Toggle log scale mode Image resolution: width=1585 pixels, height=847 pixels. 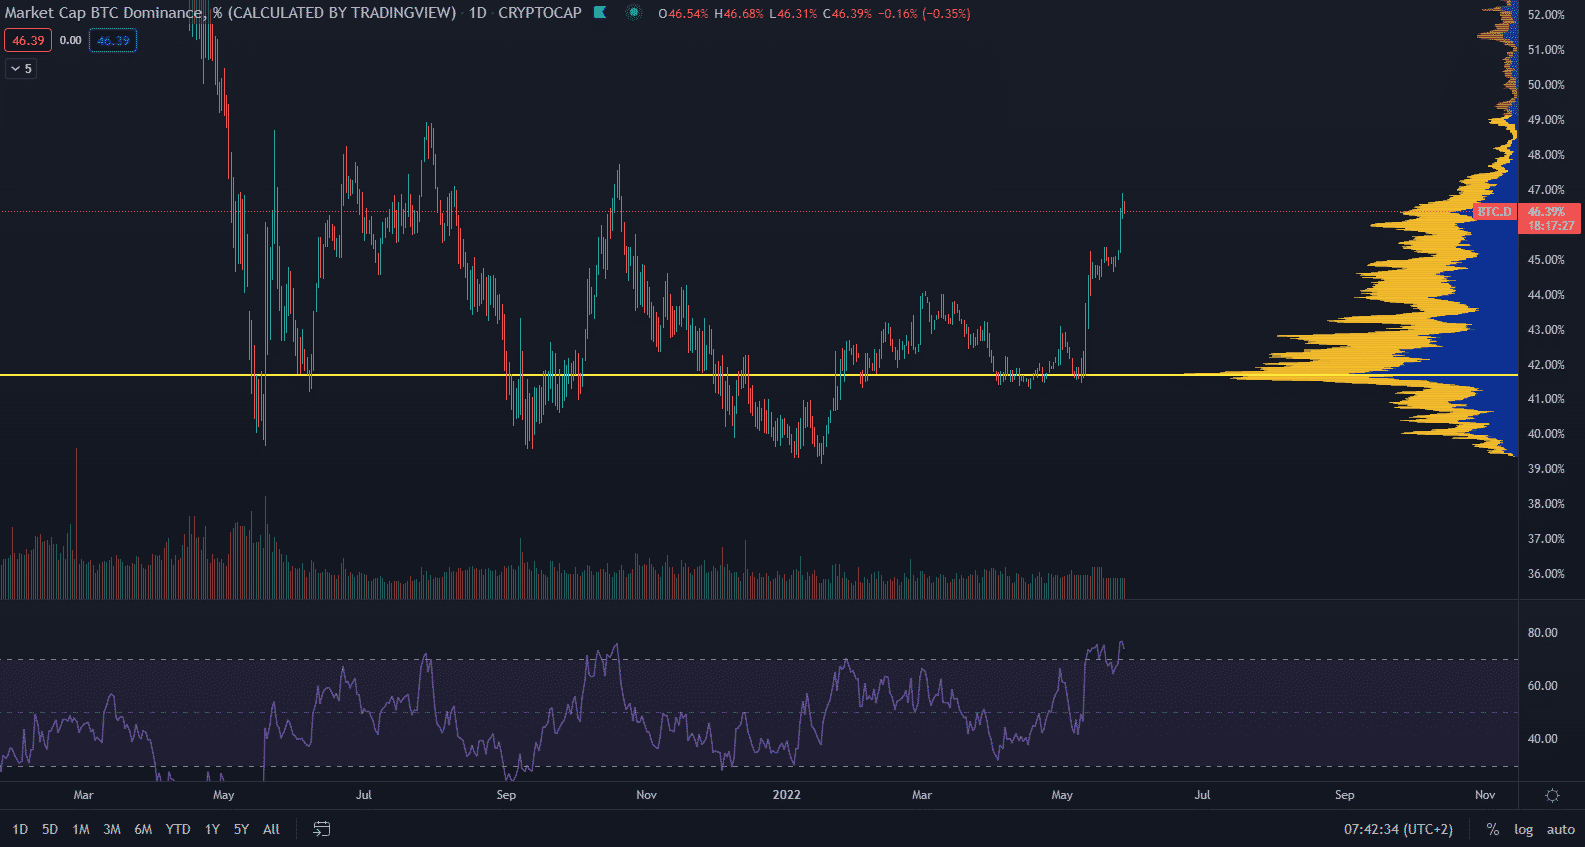coord(1523,829)
